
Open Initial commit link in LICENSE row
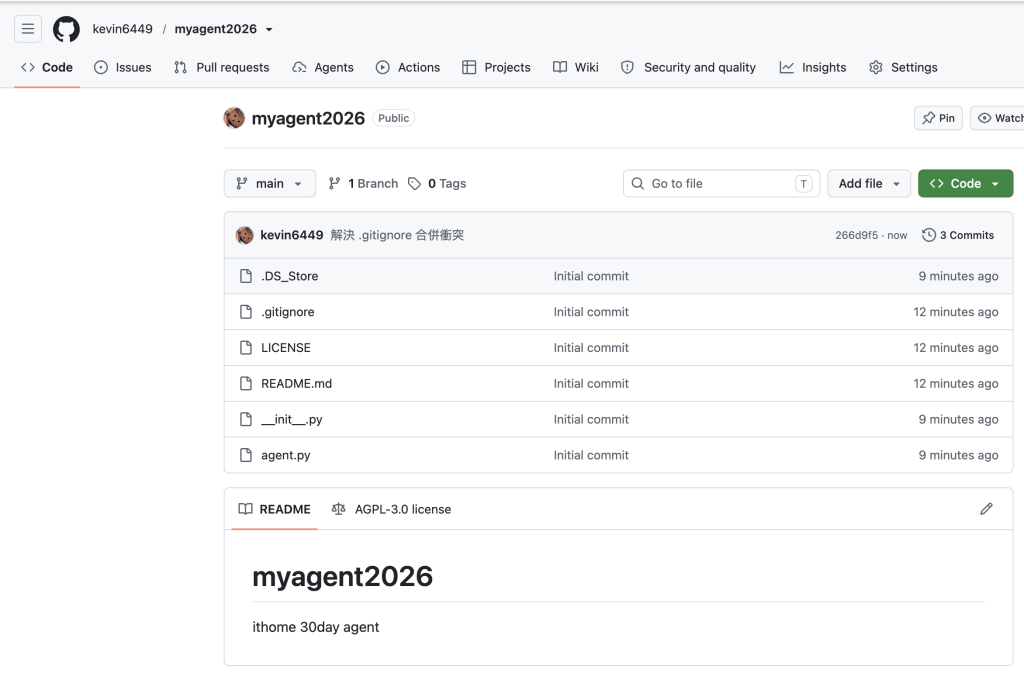pos(591,348)
